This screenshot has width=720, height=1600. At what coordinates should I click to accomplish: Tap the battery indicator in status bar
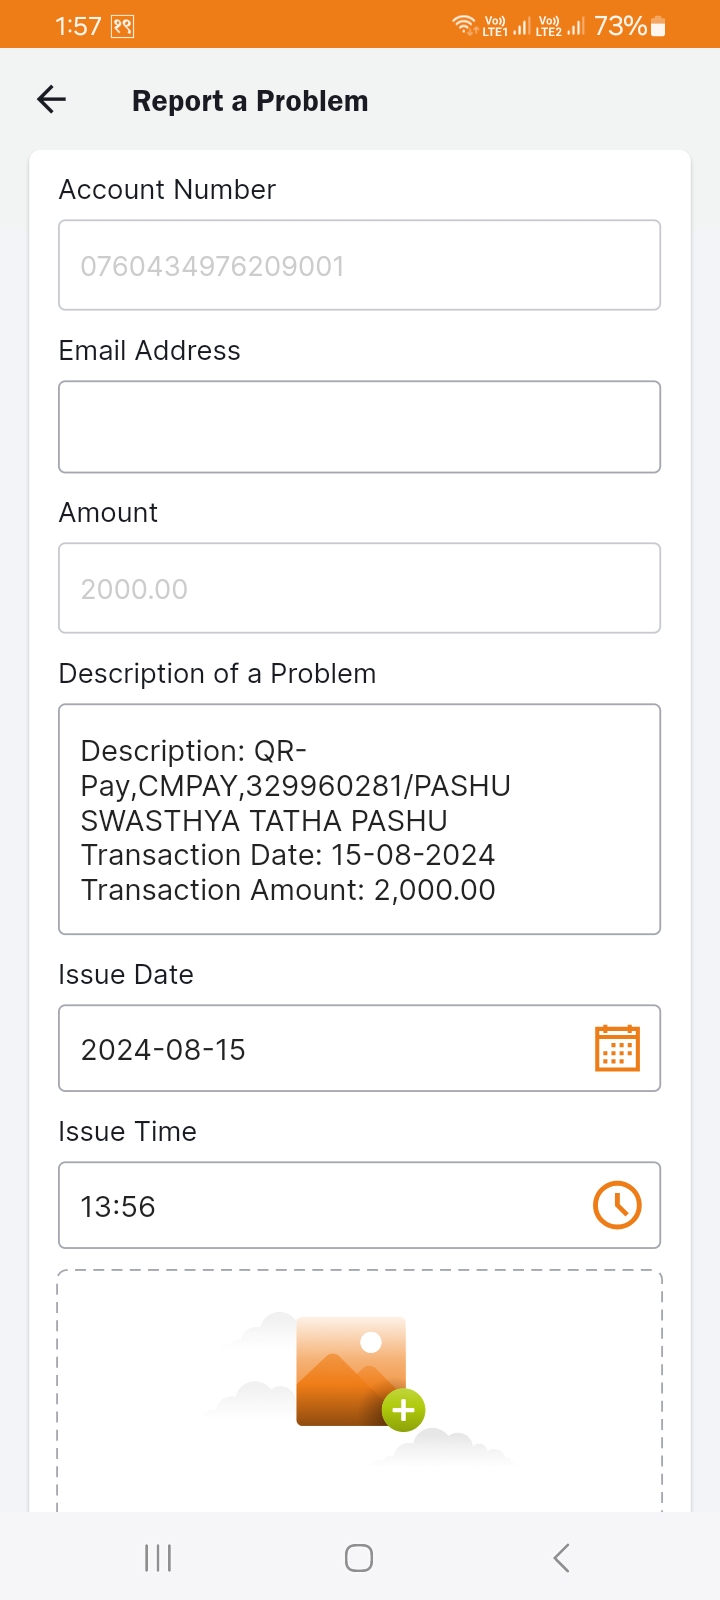[658, 26]
